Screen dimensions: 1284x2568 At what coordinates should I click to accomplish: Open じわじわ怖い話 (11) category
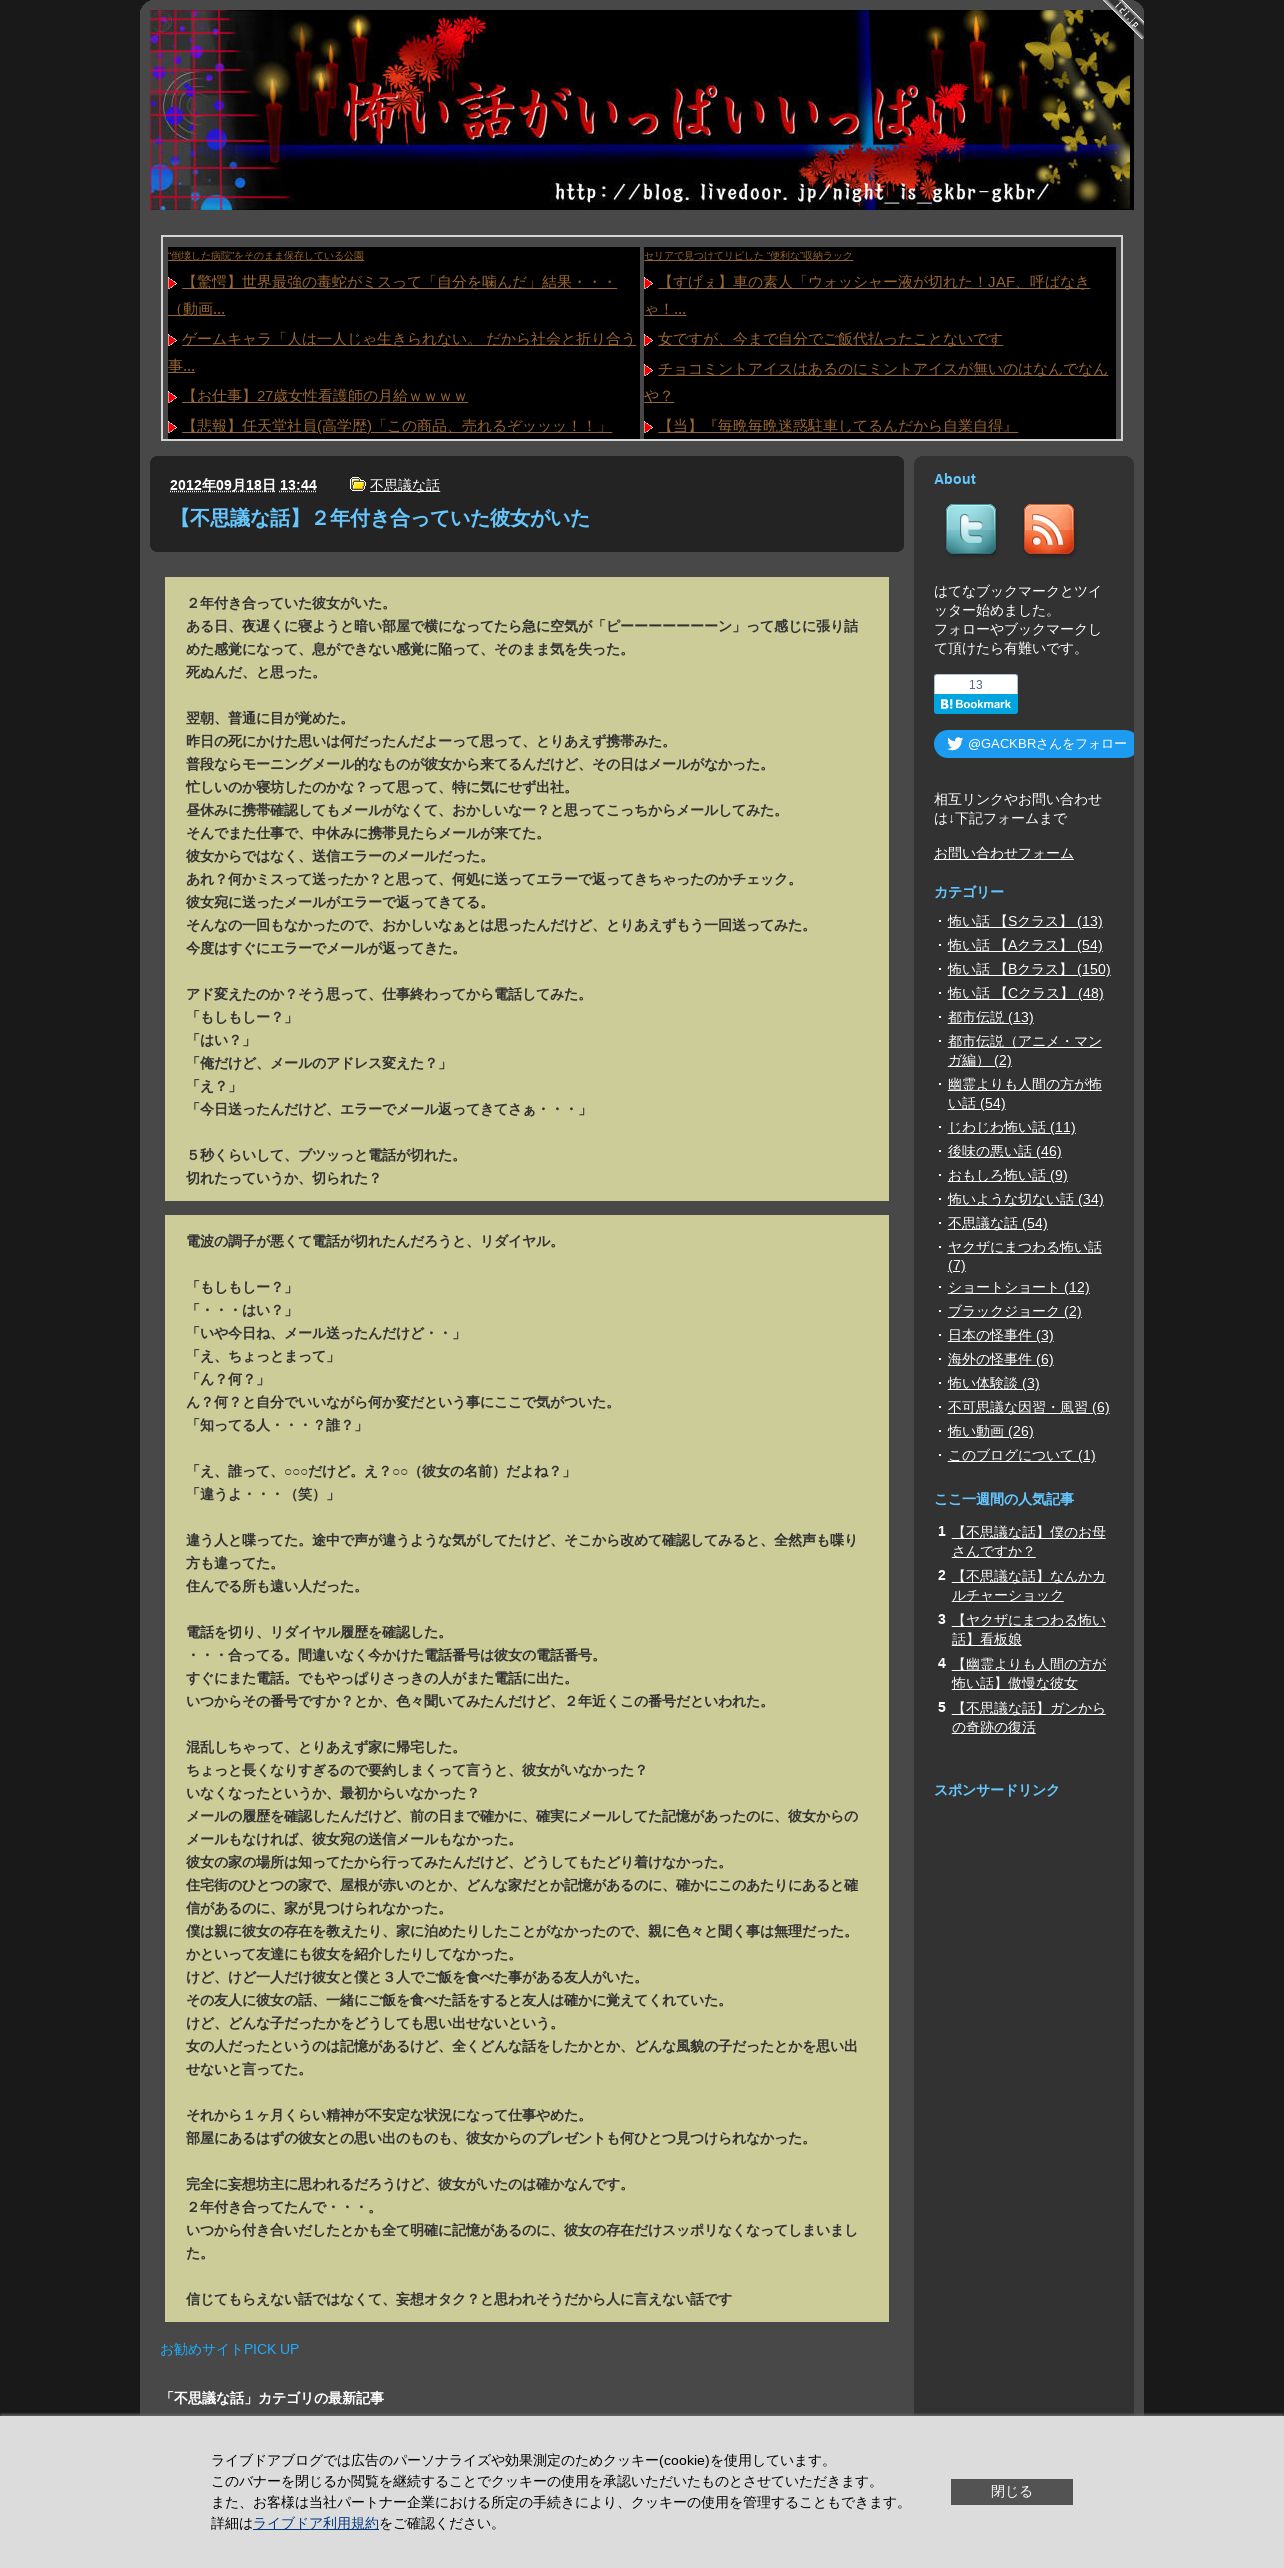point(1012,1127)
